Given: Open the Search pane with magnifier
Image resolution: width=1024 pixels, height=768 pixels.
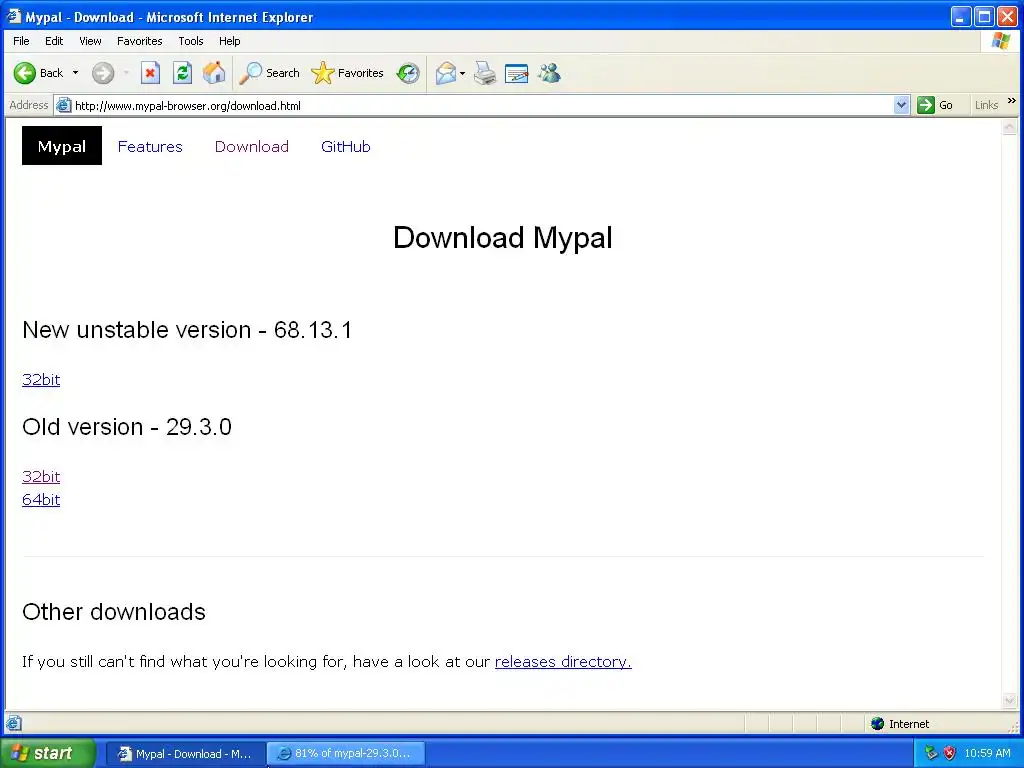Looking at the screenshot, I should tap(269, 73).
